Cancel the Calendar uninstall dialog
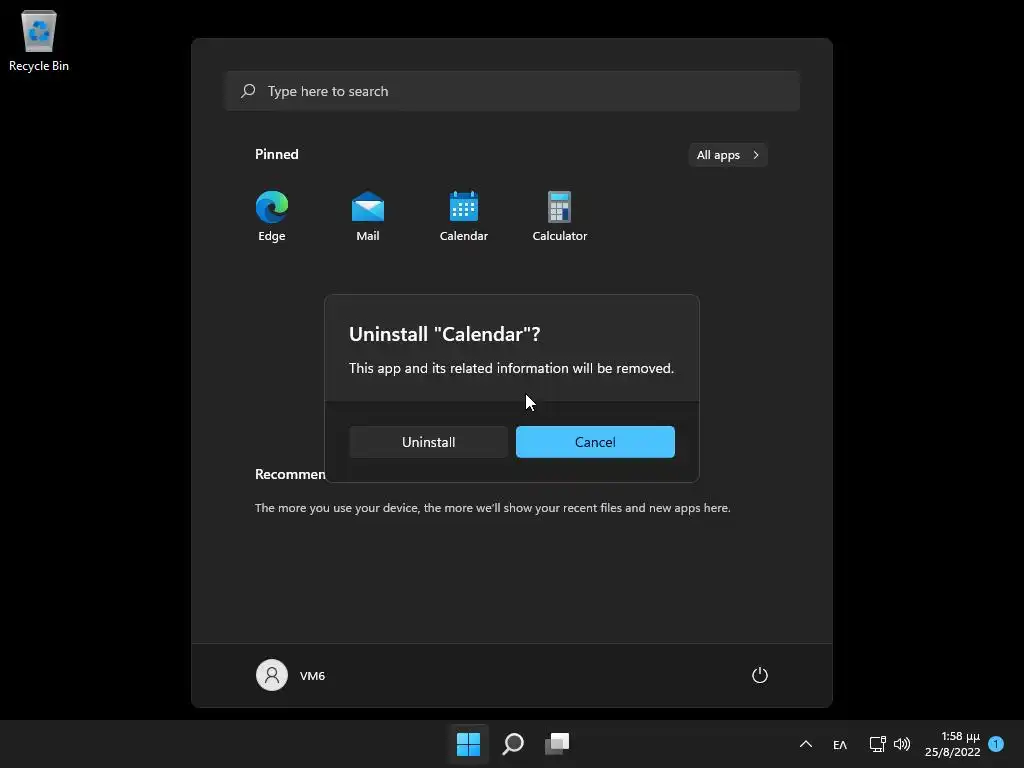This screenshot has width=1024, height=768. click(x=595, y=442)
